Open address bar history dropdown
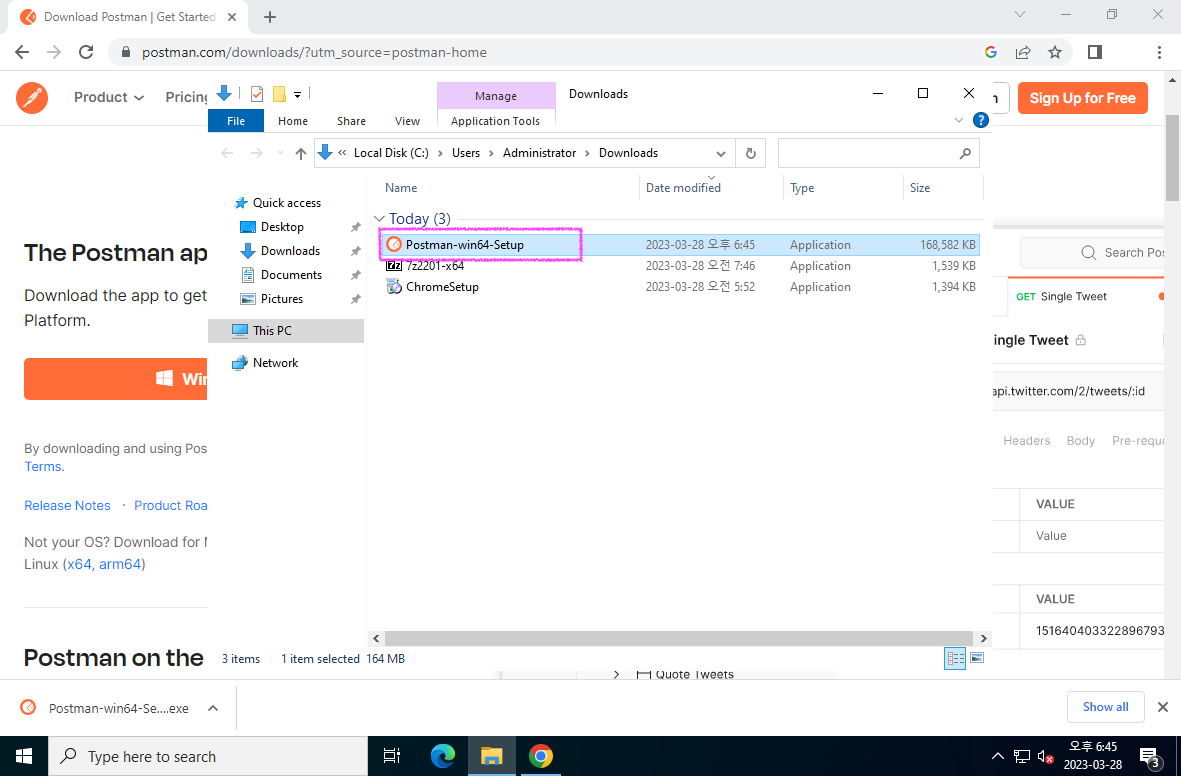The width and height of the screenshot is (1181, 776). pos(721,153)
